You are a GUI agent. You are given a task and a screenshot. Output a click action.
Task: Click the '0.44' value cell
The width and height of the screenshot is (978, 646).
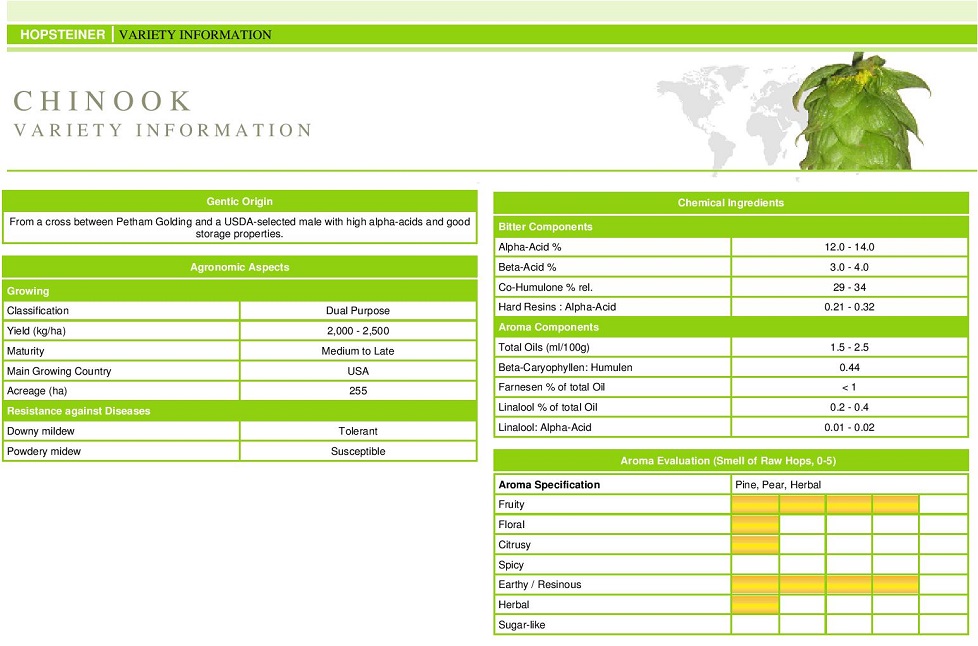(850, 367)
